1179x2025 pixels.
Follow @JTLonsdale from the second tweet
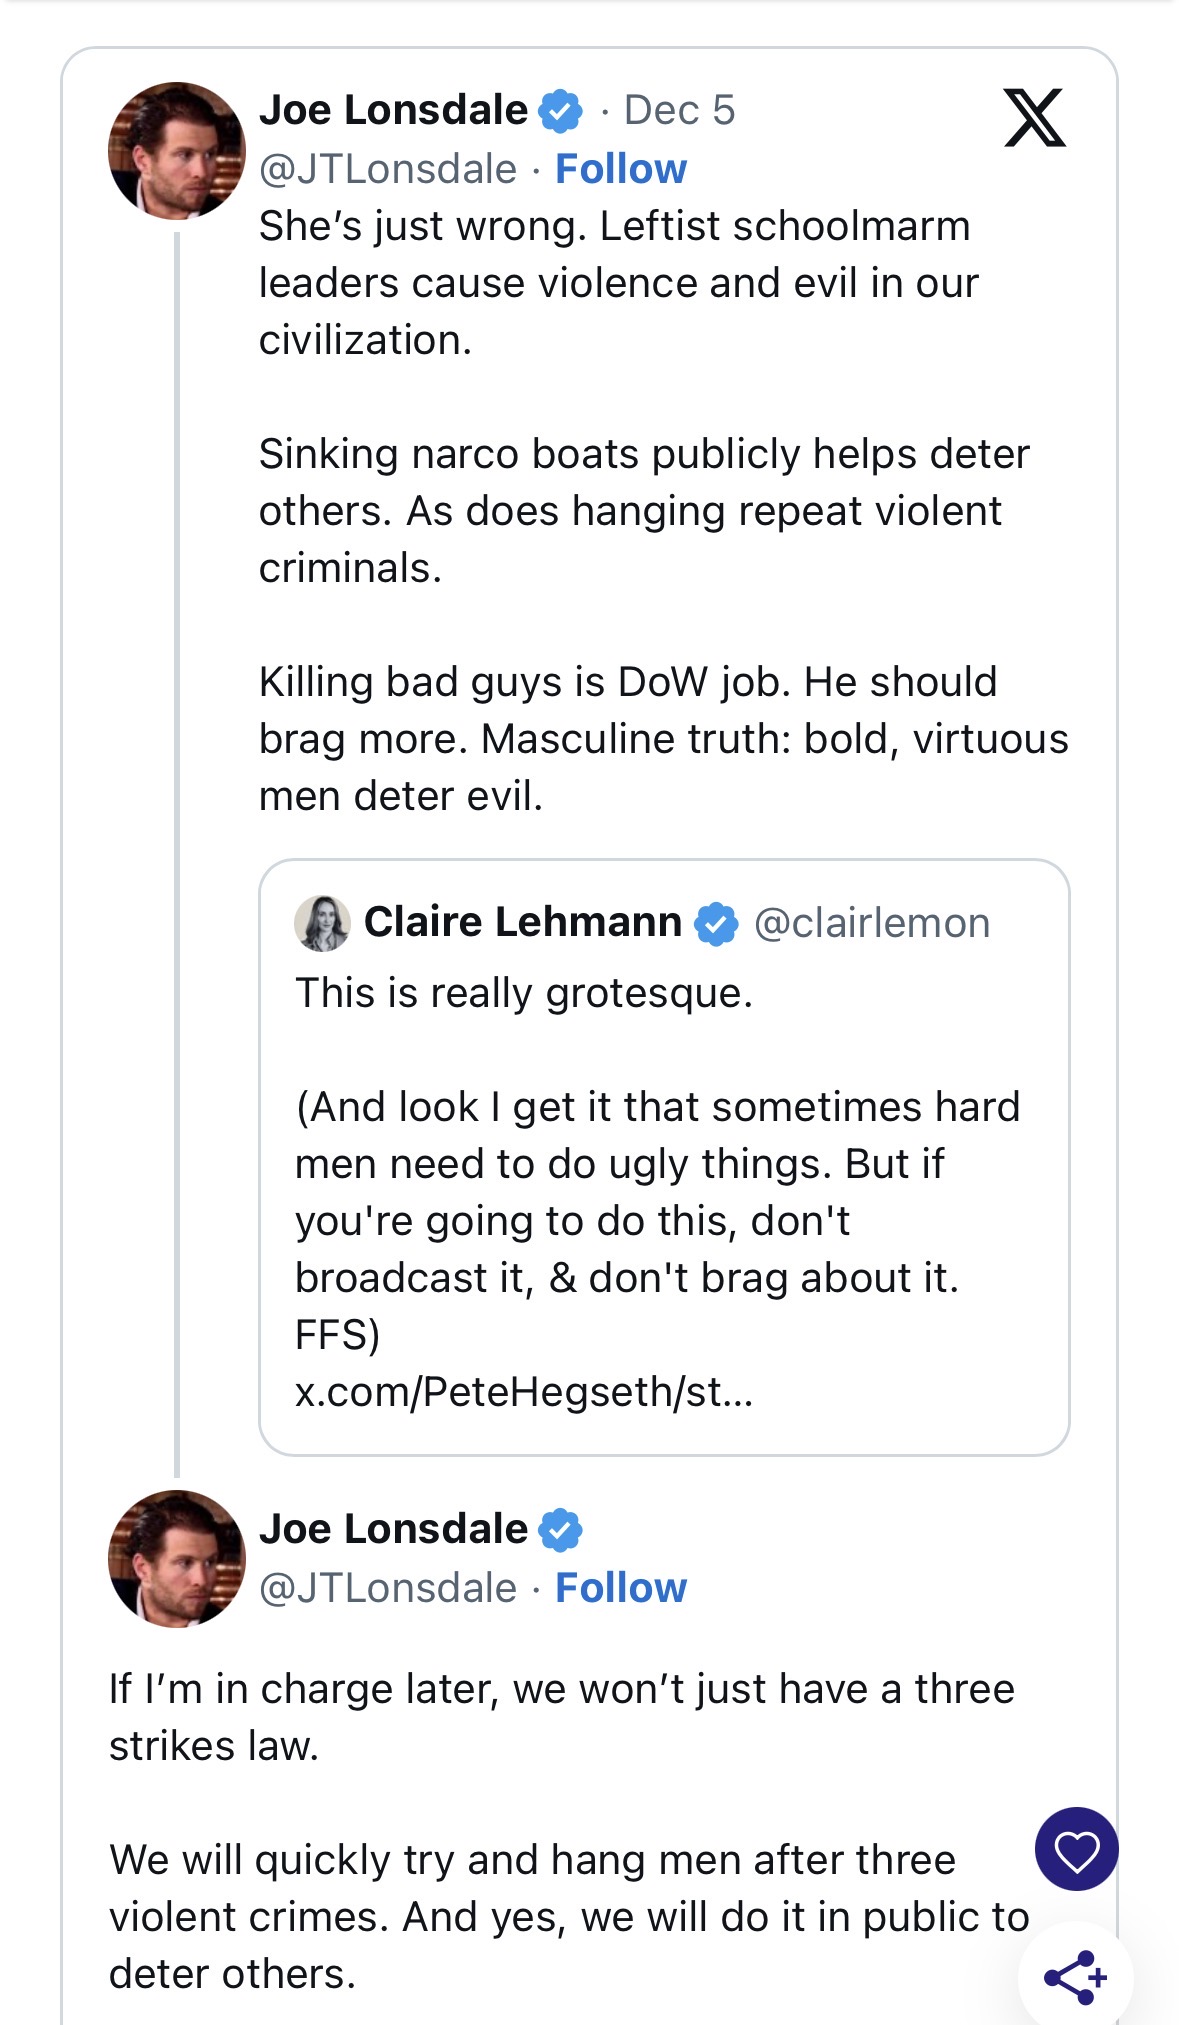[621, 1588]
